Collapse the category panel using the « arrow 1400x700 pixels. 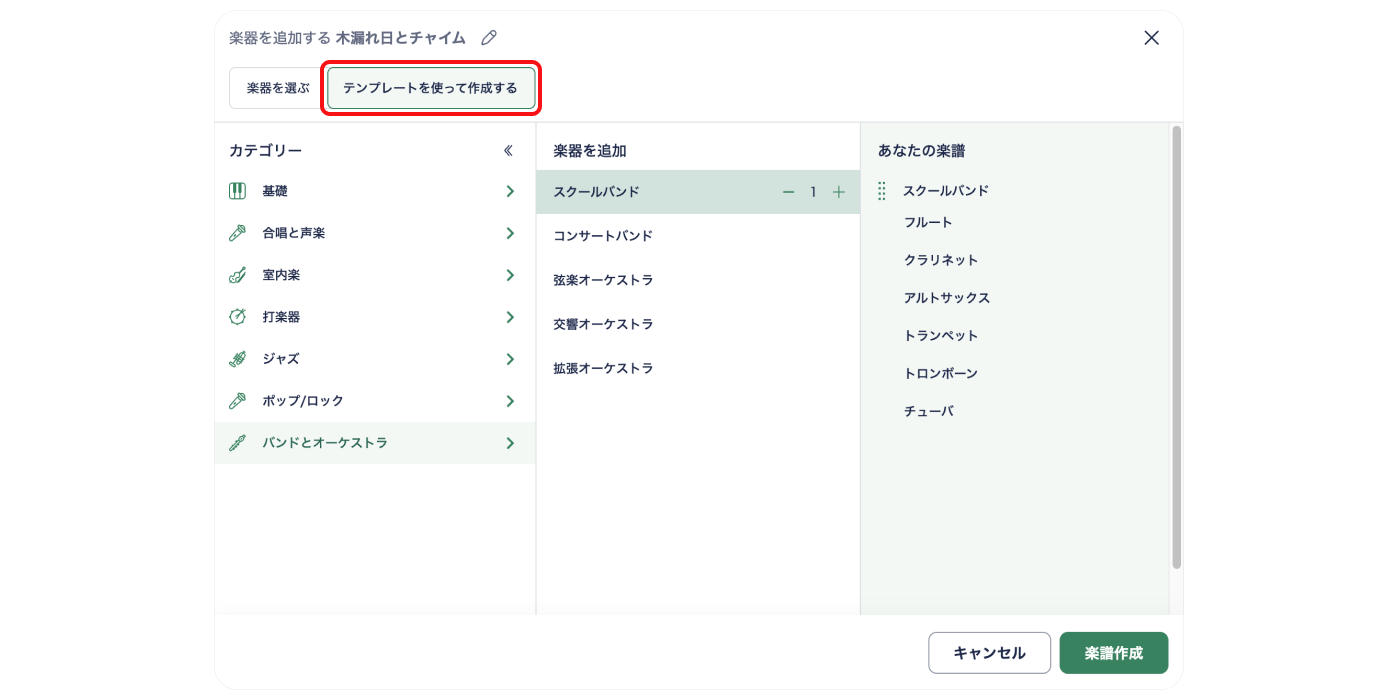pos(508,149)
